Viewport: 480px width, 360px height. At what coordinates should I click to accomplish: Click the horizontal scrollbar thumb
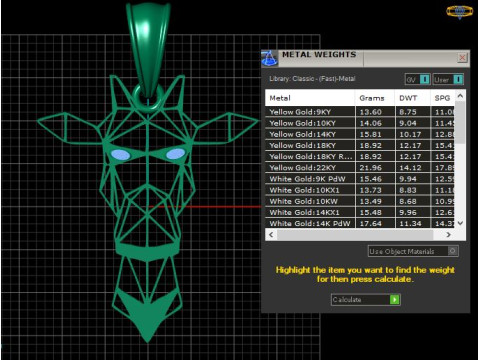pyautogui.click(x=355, y=235)
